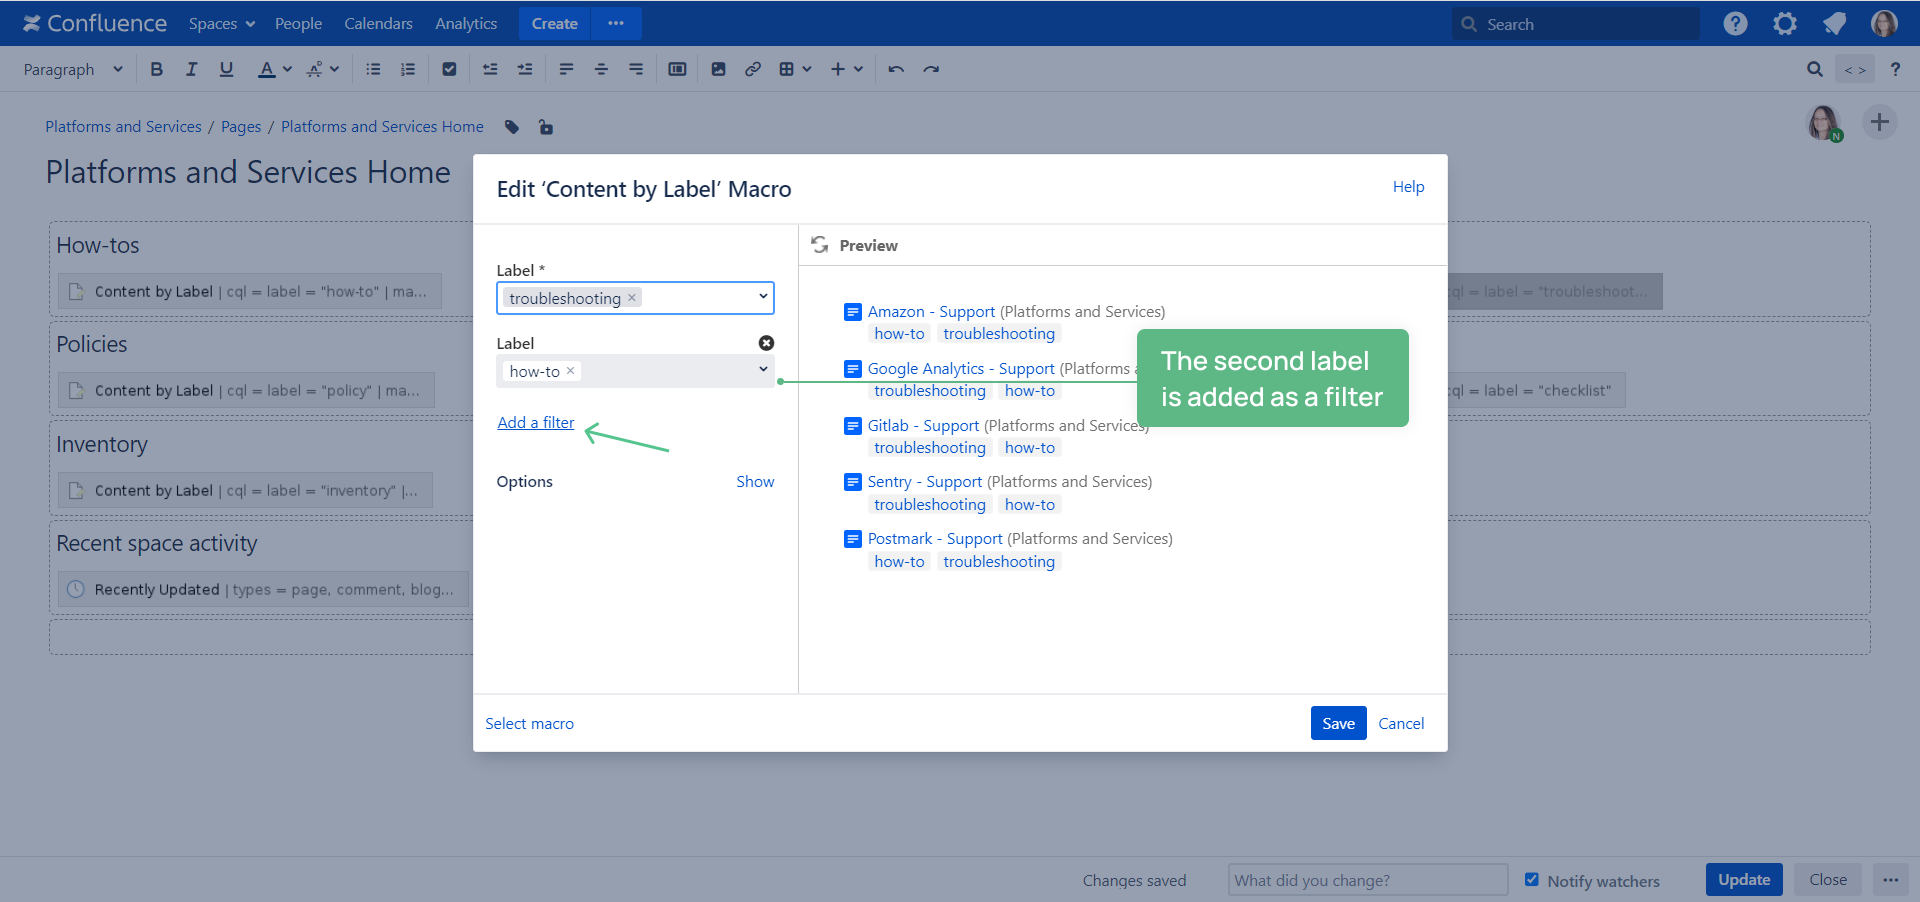Click the Add a filter link
Screen dimensions: 1920x902
536,423
